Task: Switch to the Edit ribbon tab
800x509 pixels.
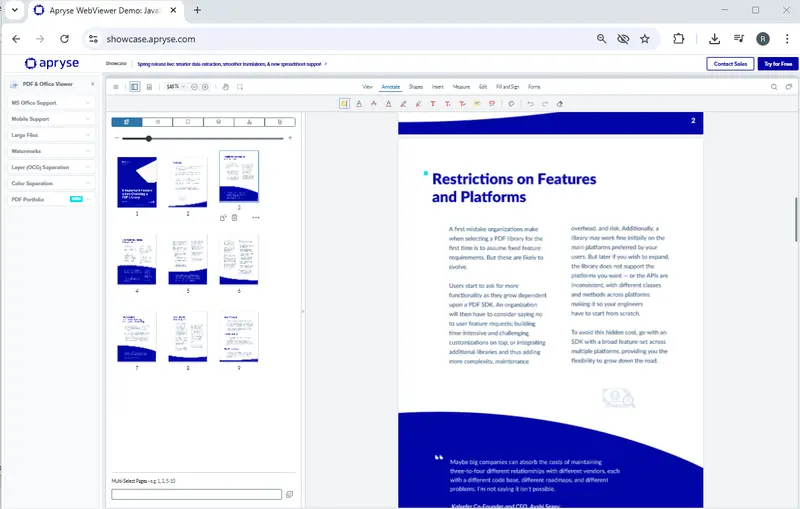Action: click(x=483, y=87)
